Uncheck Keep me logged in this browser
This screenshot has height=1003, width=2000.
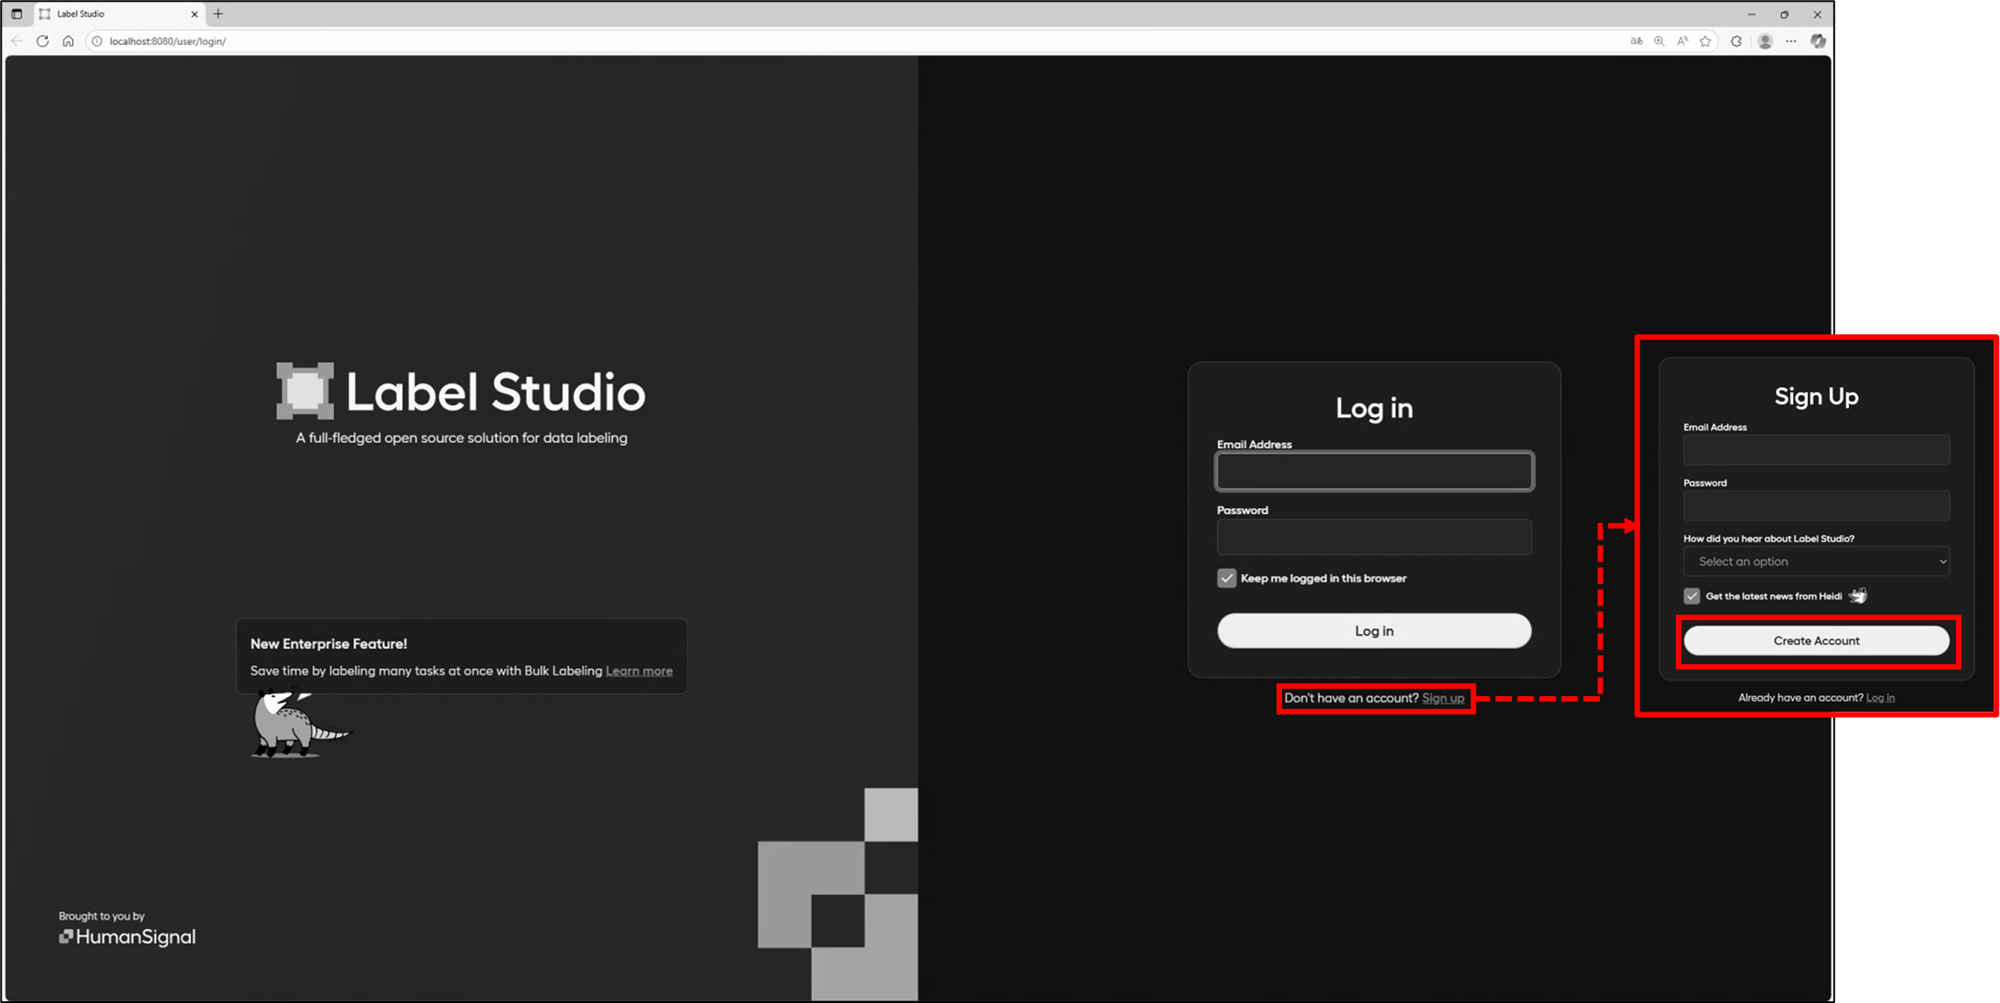coord(1226,578)
